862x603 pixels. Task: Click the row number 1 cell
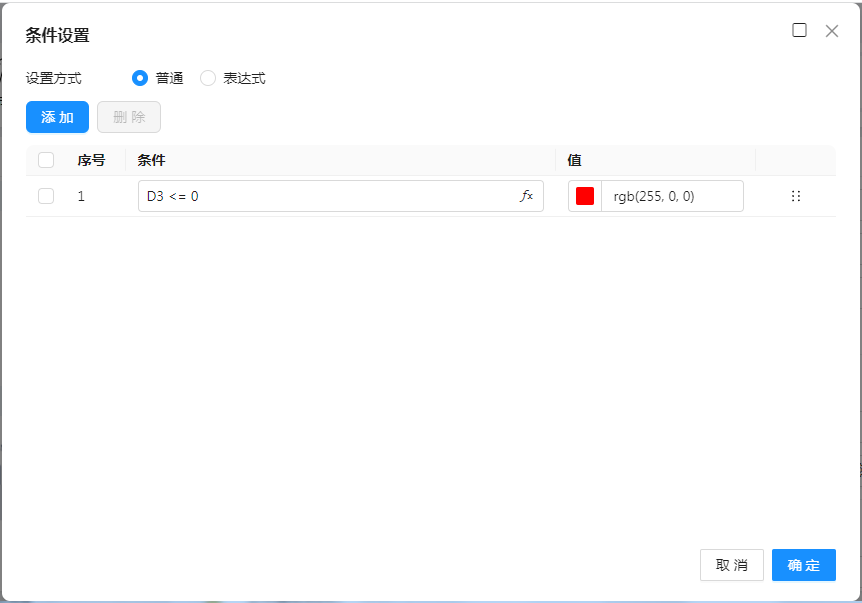tap(81, 196)
